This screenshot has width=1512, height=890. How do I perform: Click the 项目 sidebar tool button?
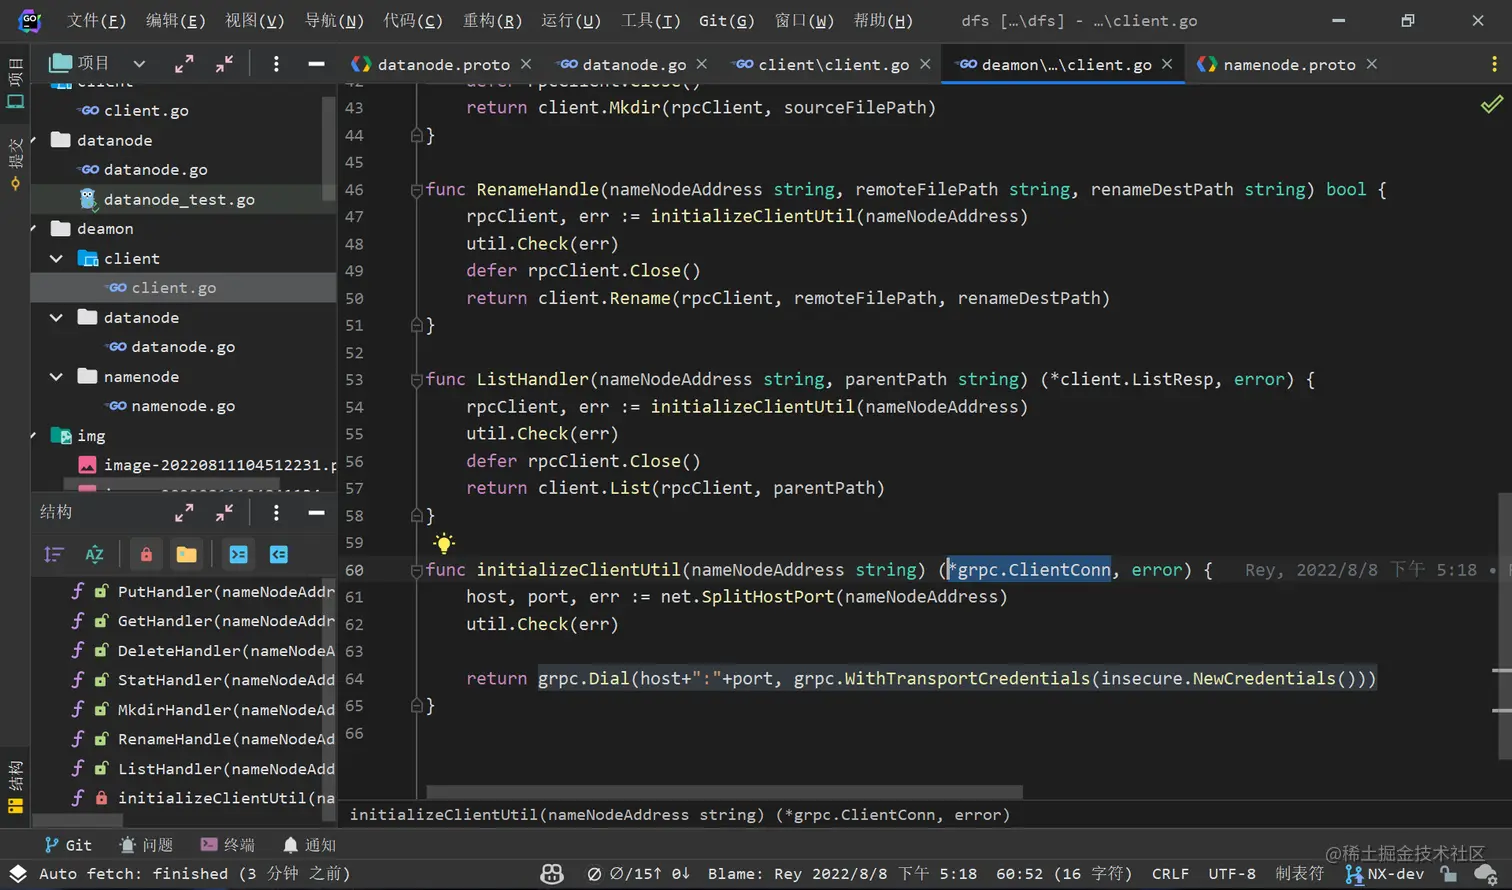point(15,82)
